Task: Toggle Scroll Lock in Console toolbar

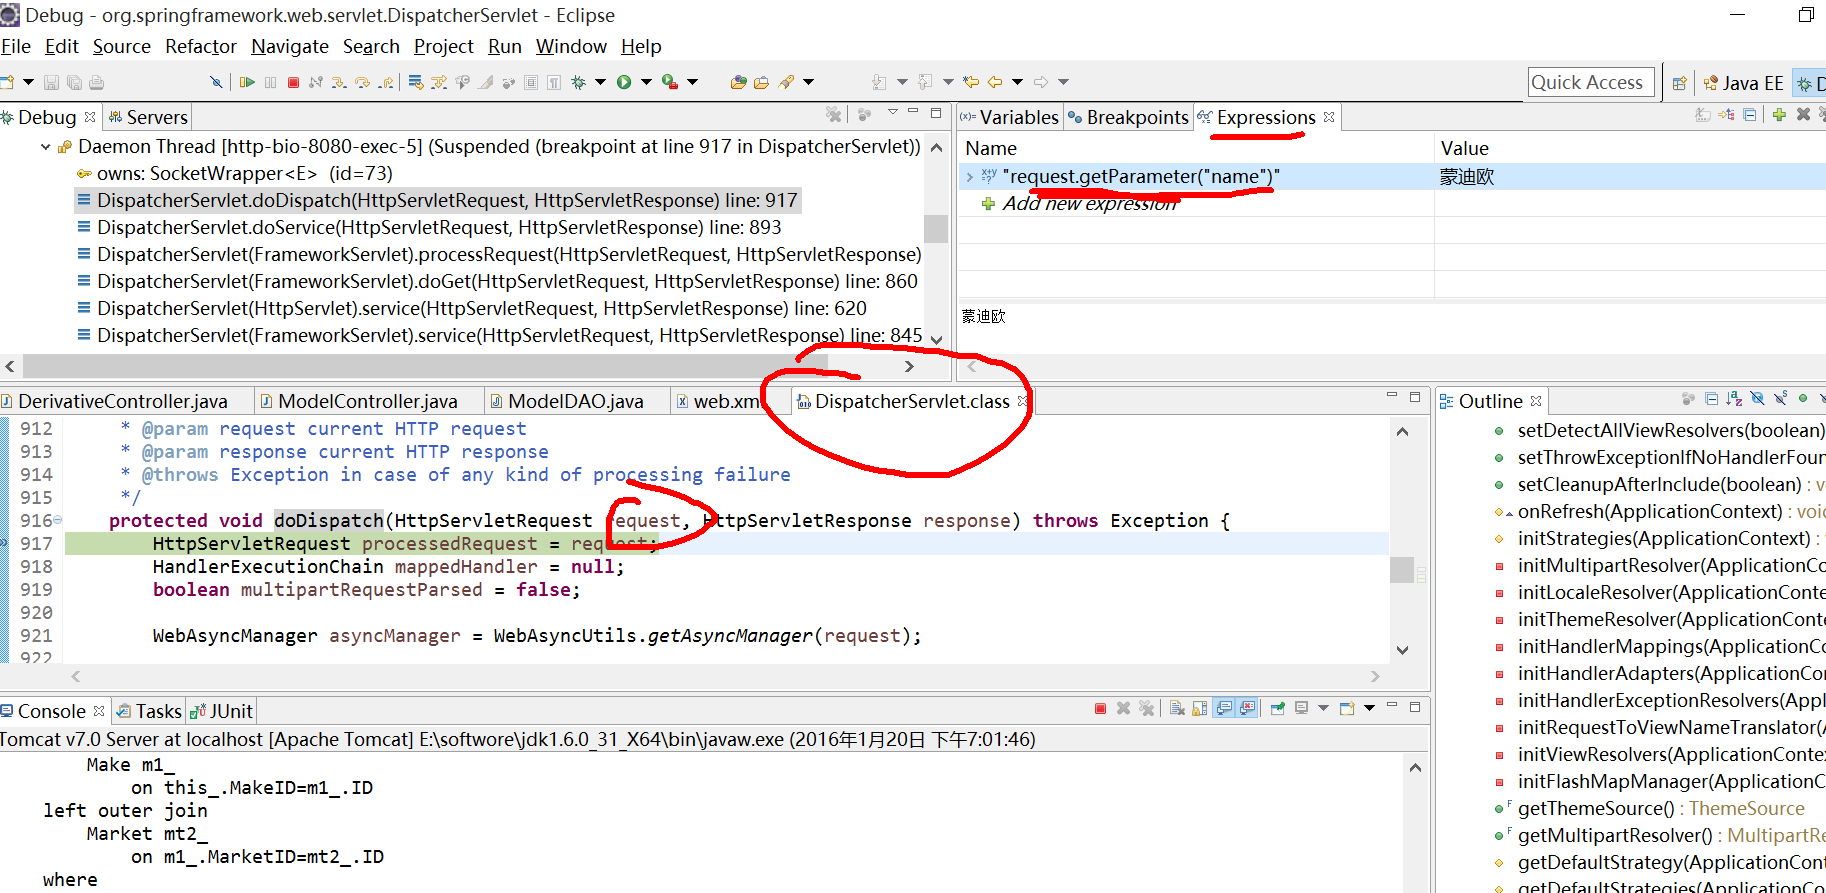Action: pos(1200,708)
